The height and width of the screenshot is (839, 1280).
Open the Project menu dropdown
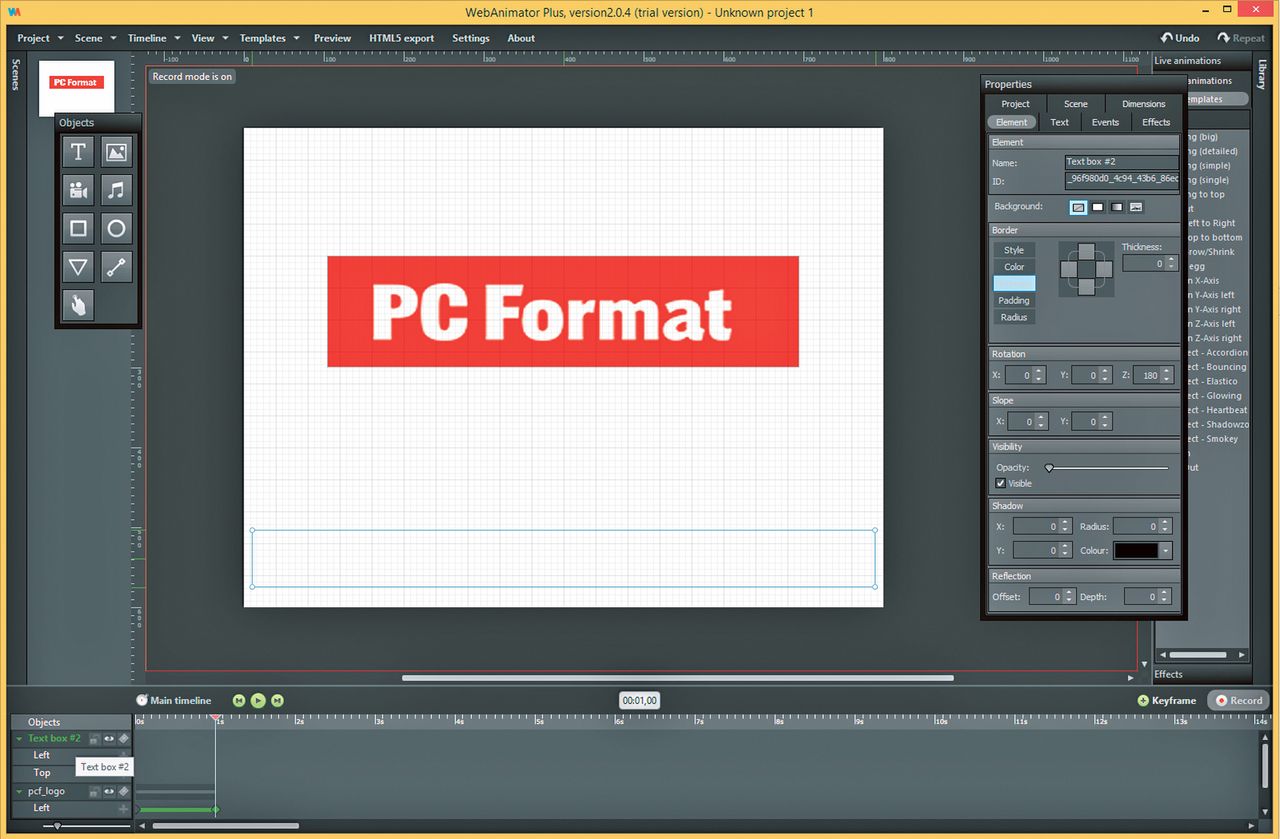pyautogui.click(x=40, y=38)
